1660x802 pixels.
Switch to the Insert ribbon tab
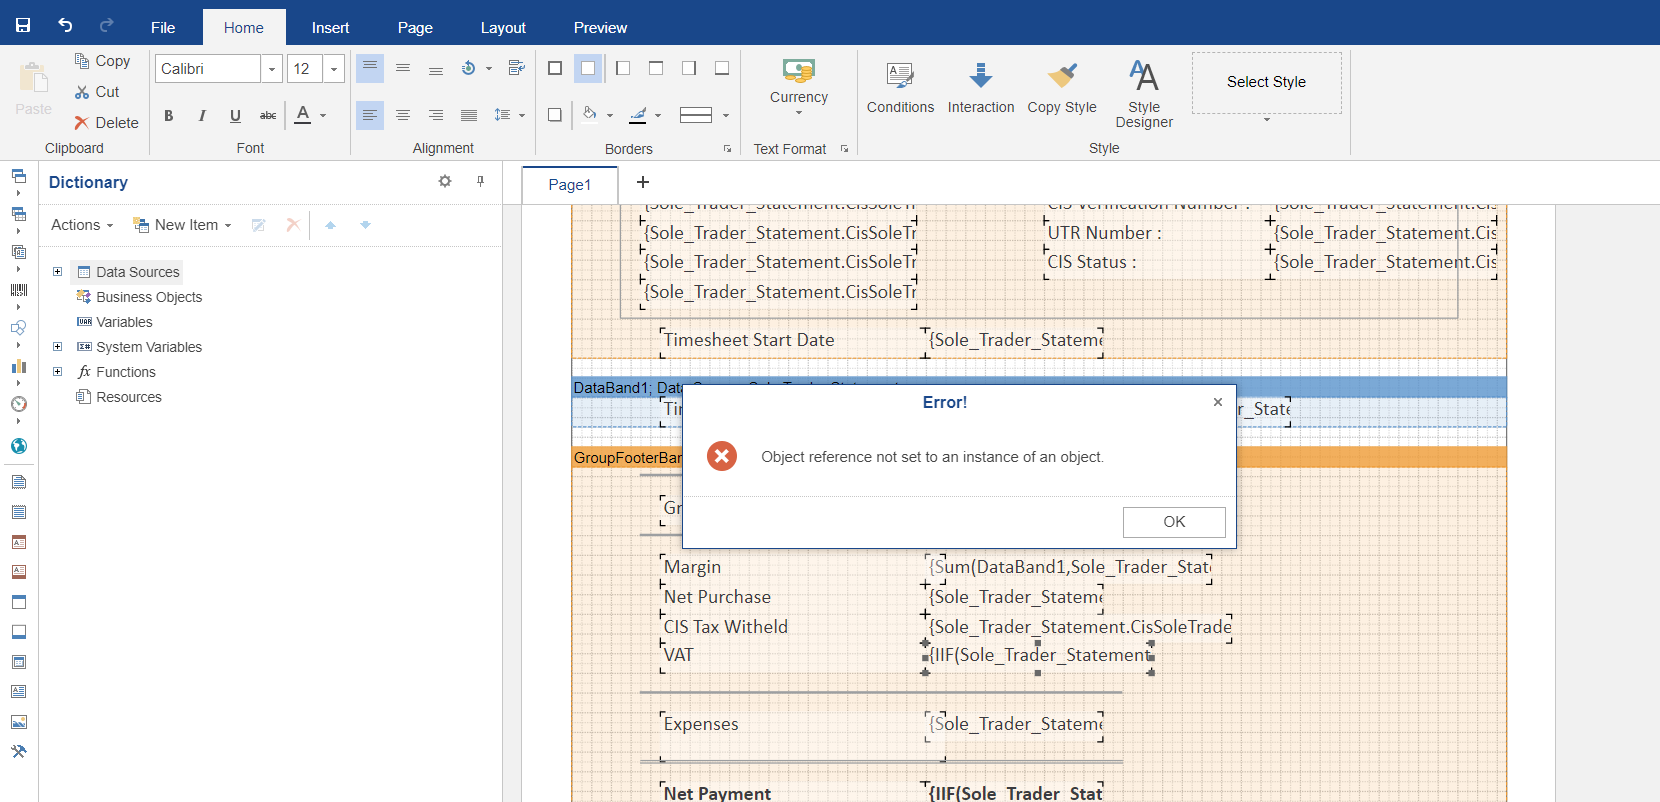pos(330,27)
